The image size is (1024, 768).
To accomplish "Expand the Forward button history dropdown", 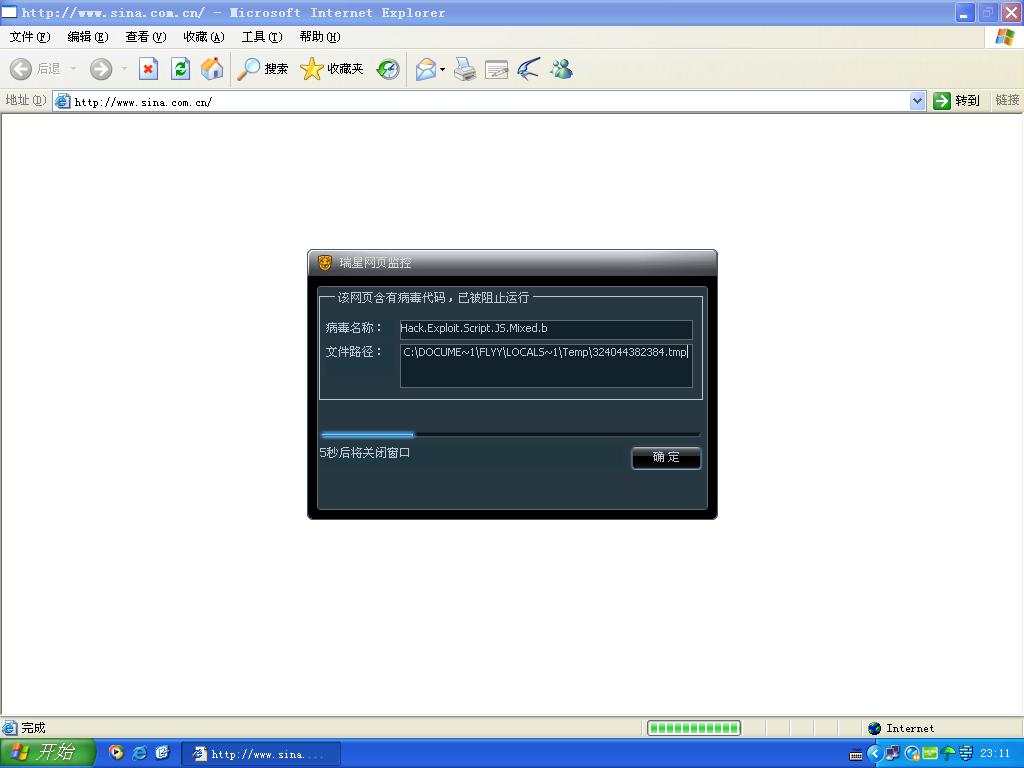I will 124,69.
